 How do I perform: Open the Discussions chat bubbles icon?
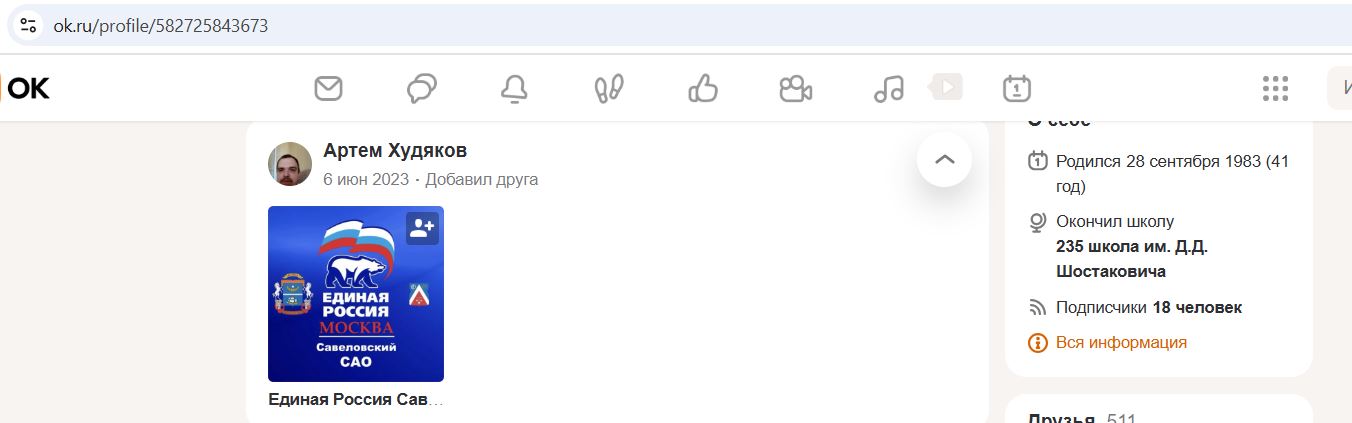422,89
